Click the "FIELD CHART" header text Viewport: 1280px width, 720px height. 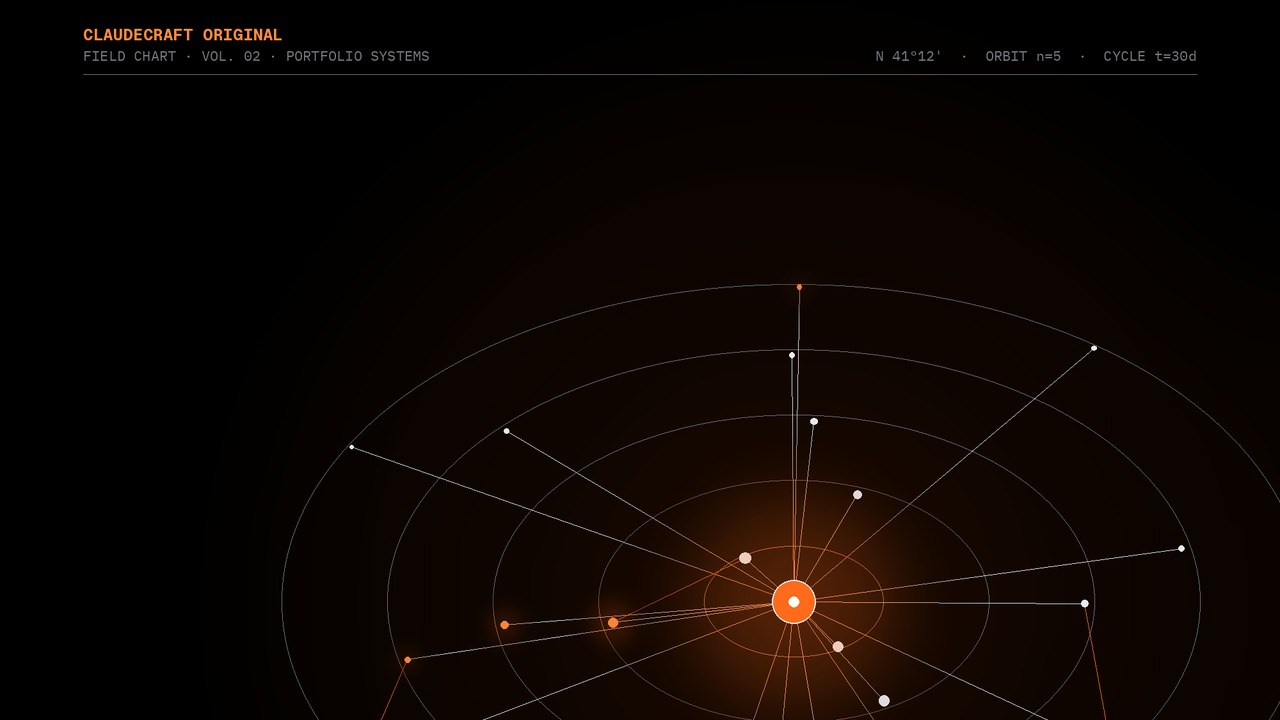pyautogui.click(x=130, y=56)
